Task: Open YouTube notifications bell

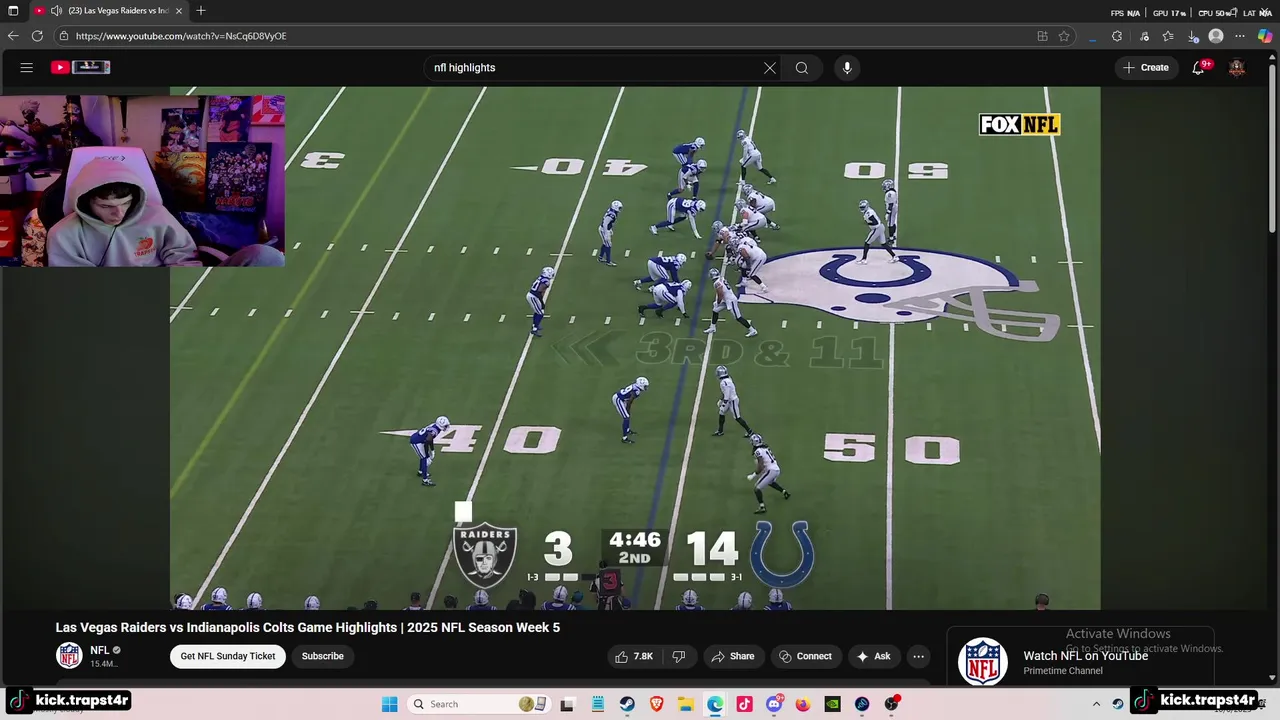Action: pos(1199,67)
